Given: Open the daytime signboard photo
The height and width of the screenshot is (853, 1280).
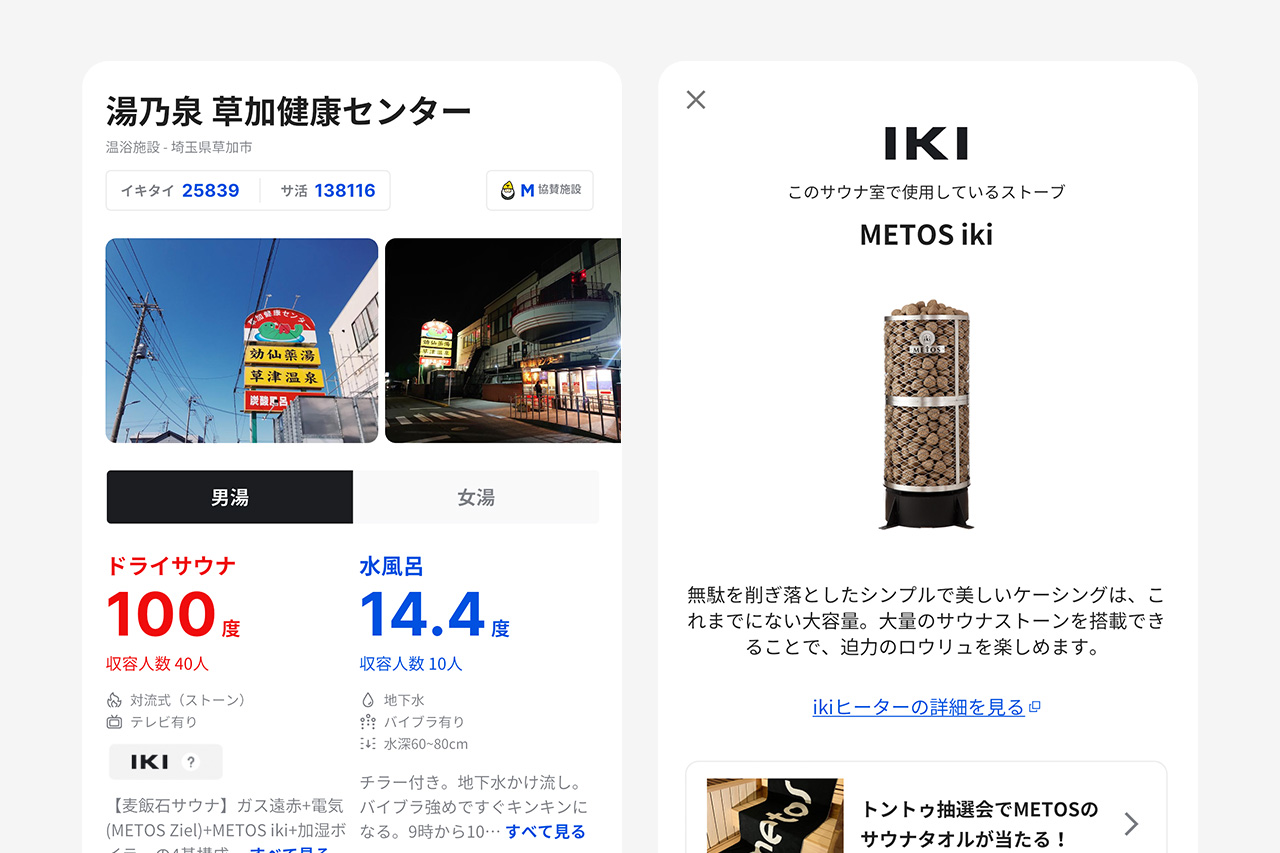Looking at the screenshot, I should pyautogui.click(x=242, y=340).
